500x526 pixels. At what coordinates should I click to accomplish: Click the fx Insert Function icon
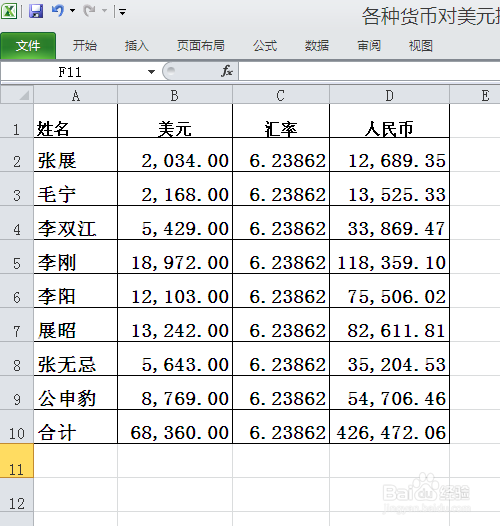pyautogui.click(x=227, y=71)
